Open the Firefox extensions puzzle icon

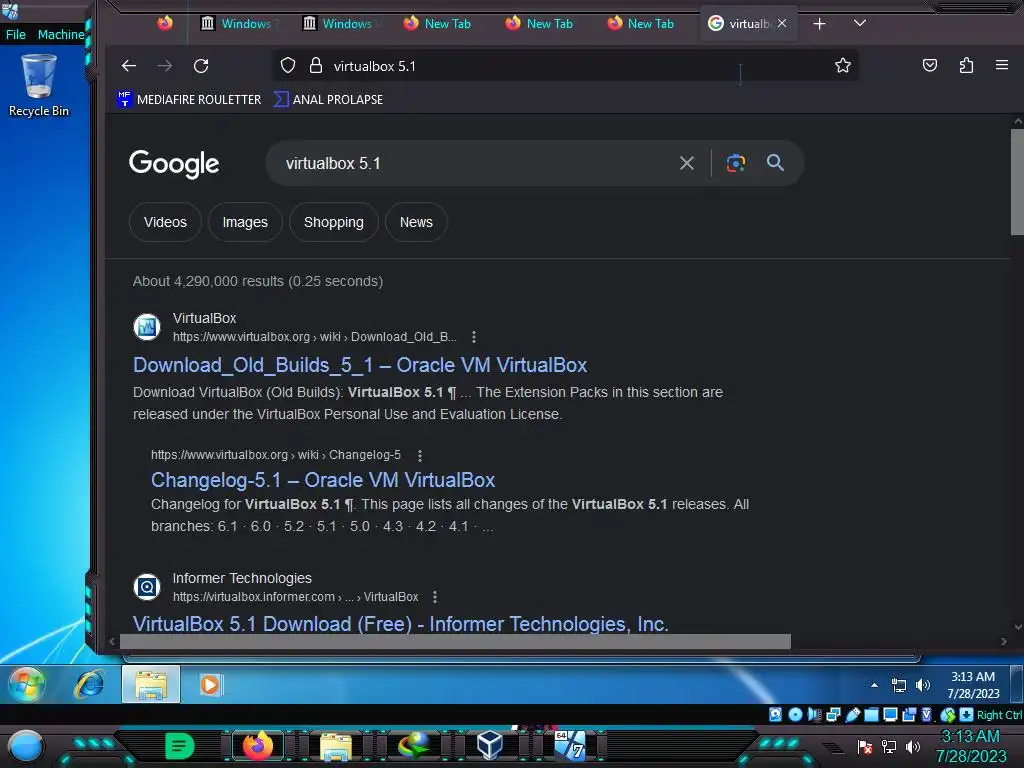(x=967, y=65)
